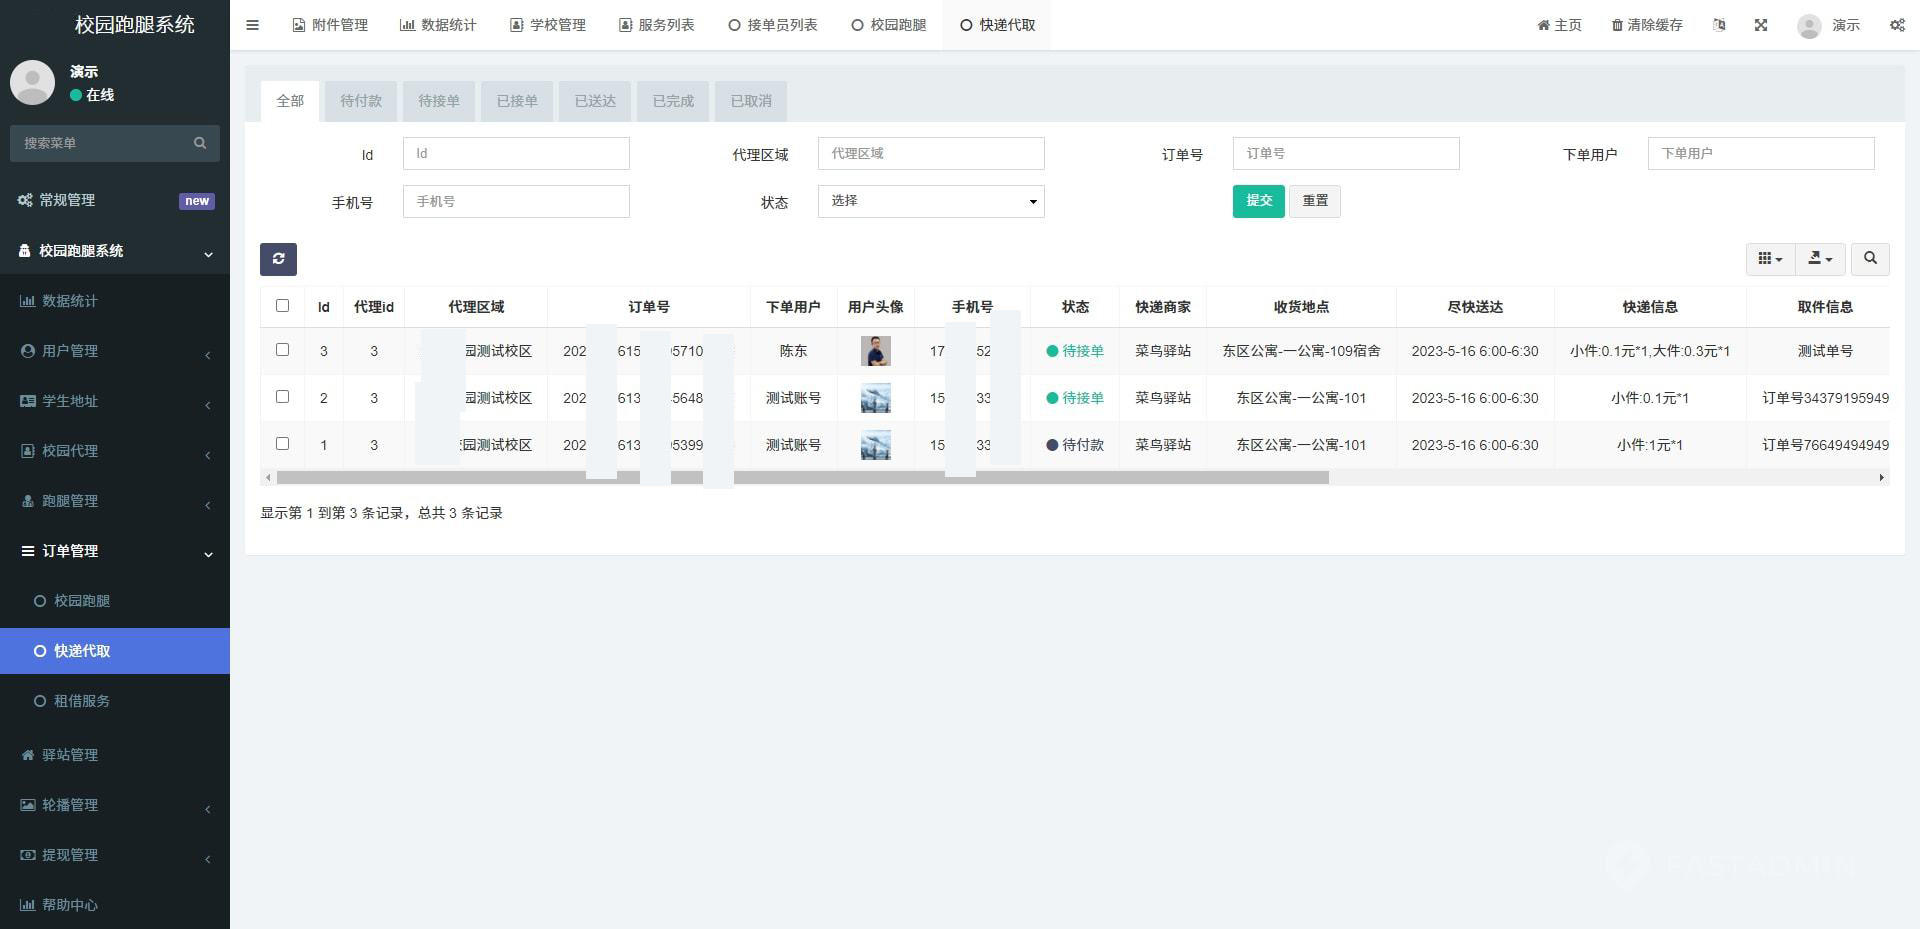Select checkbox for order row Id 3
The height and width of the screenshot is (929, 1920).
tap(282, 350)
